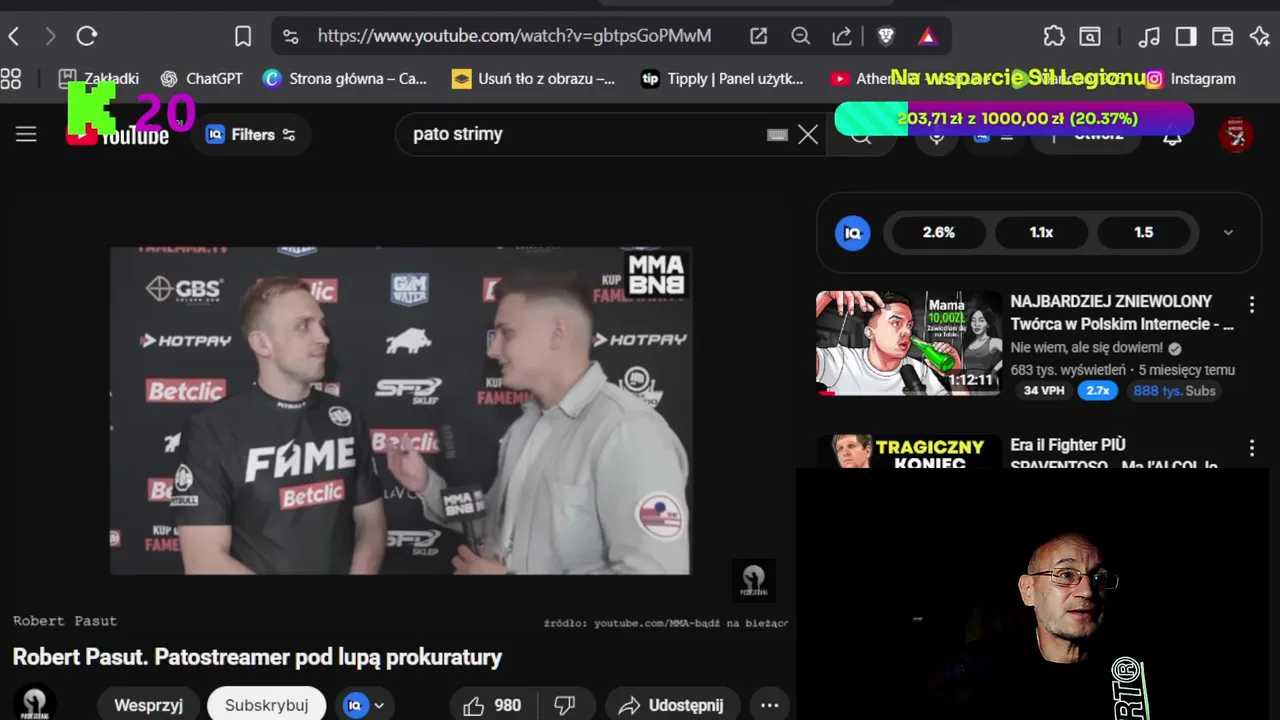Open site settings icon in the address bar
This screenshot has height=720, width=1280.
pyautogui.click(x=291, y=37)
